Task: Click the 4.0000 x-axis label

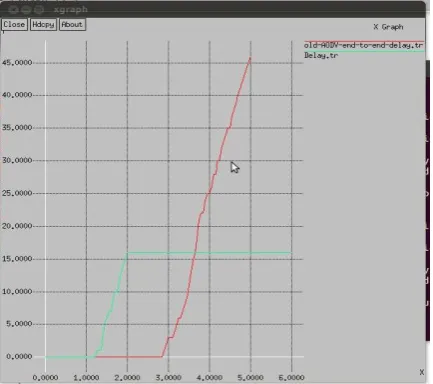Action: (210, 378)
